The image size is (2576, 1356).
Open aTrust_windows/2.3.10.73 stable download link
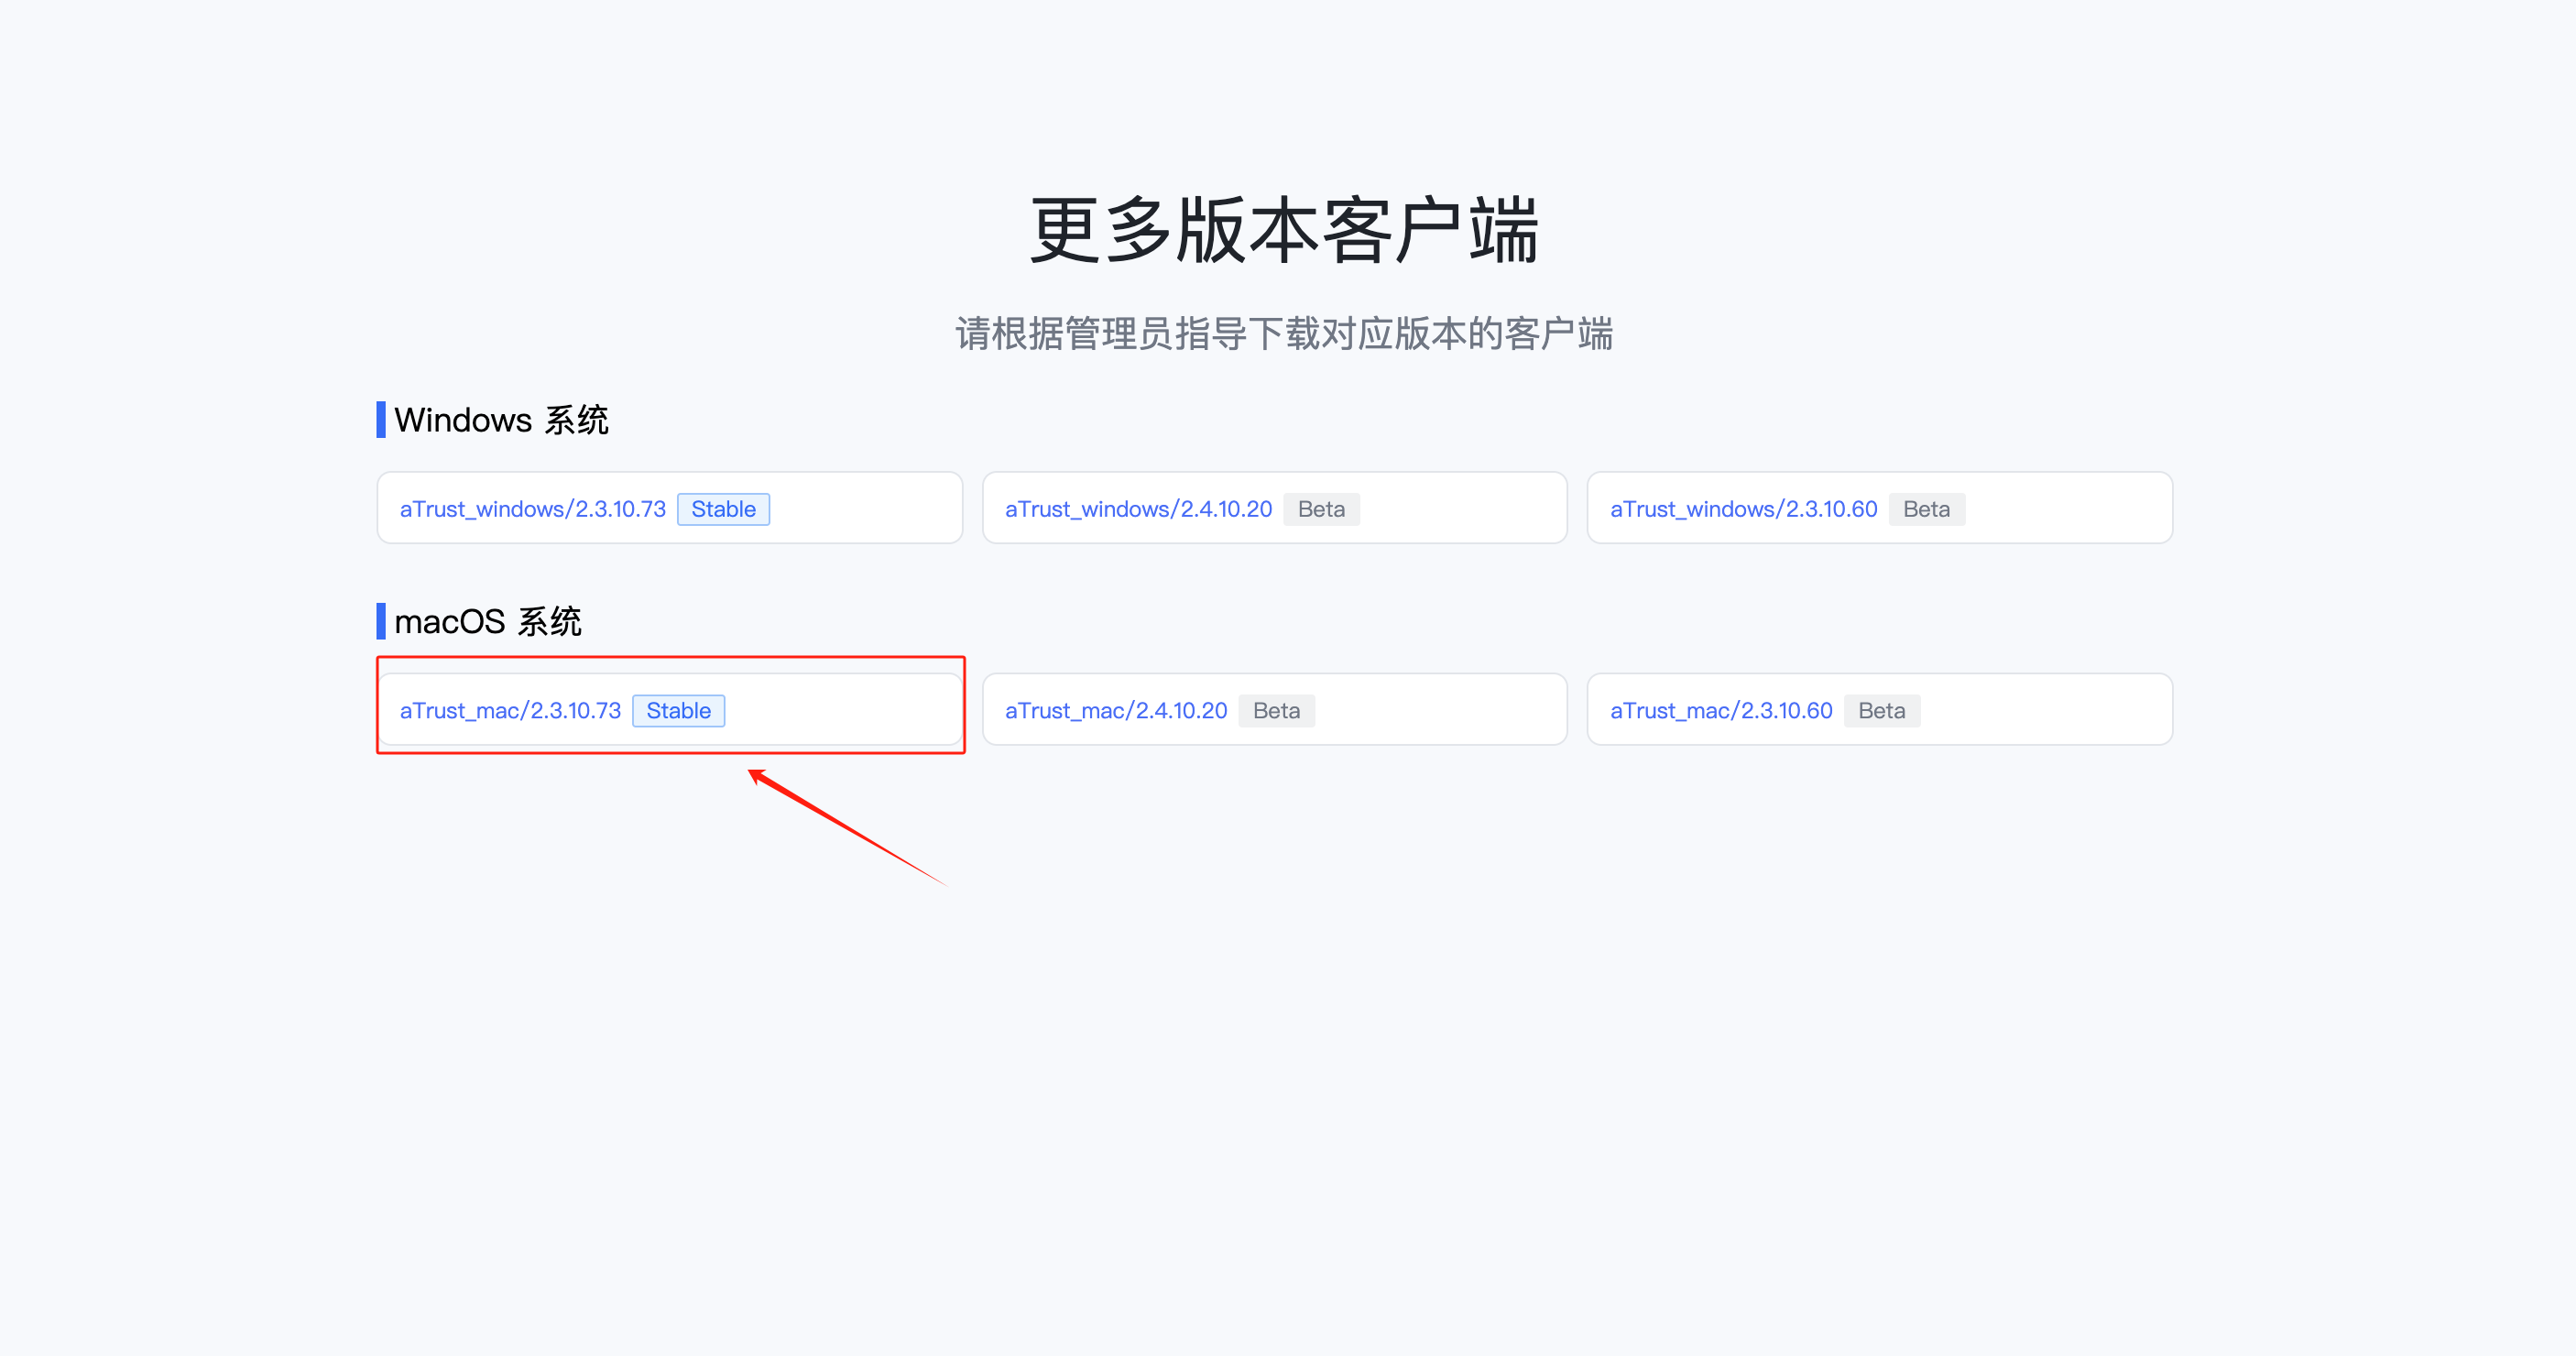pyautogui.click(x=532, y=509)
